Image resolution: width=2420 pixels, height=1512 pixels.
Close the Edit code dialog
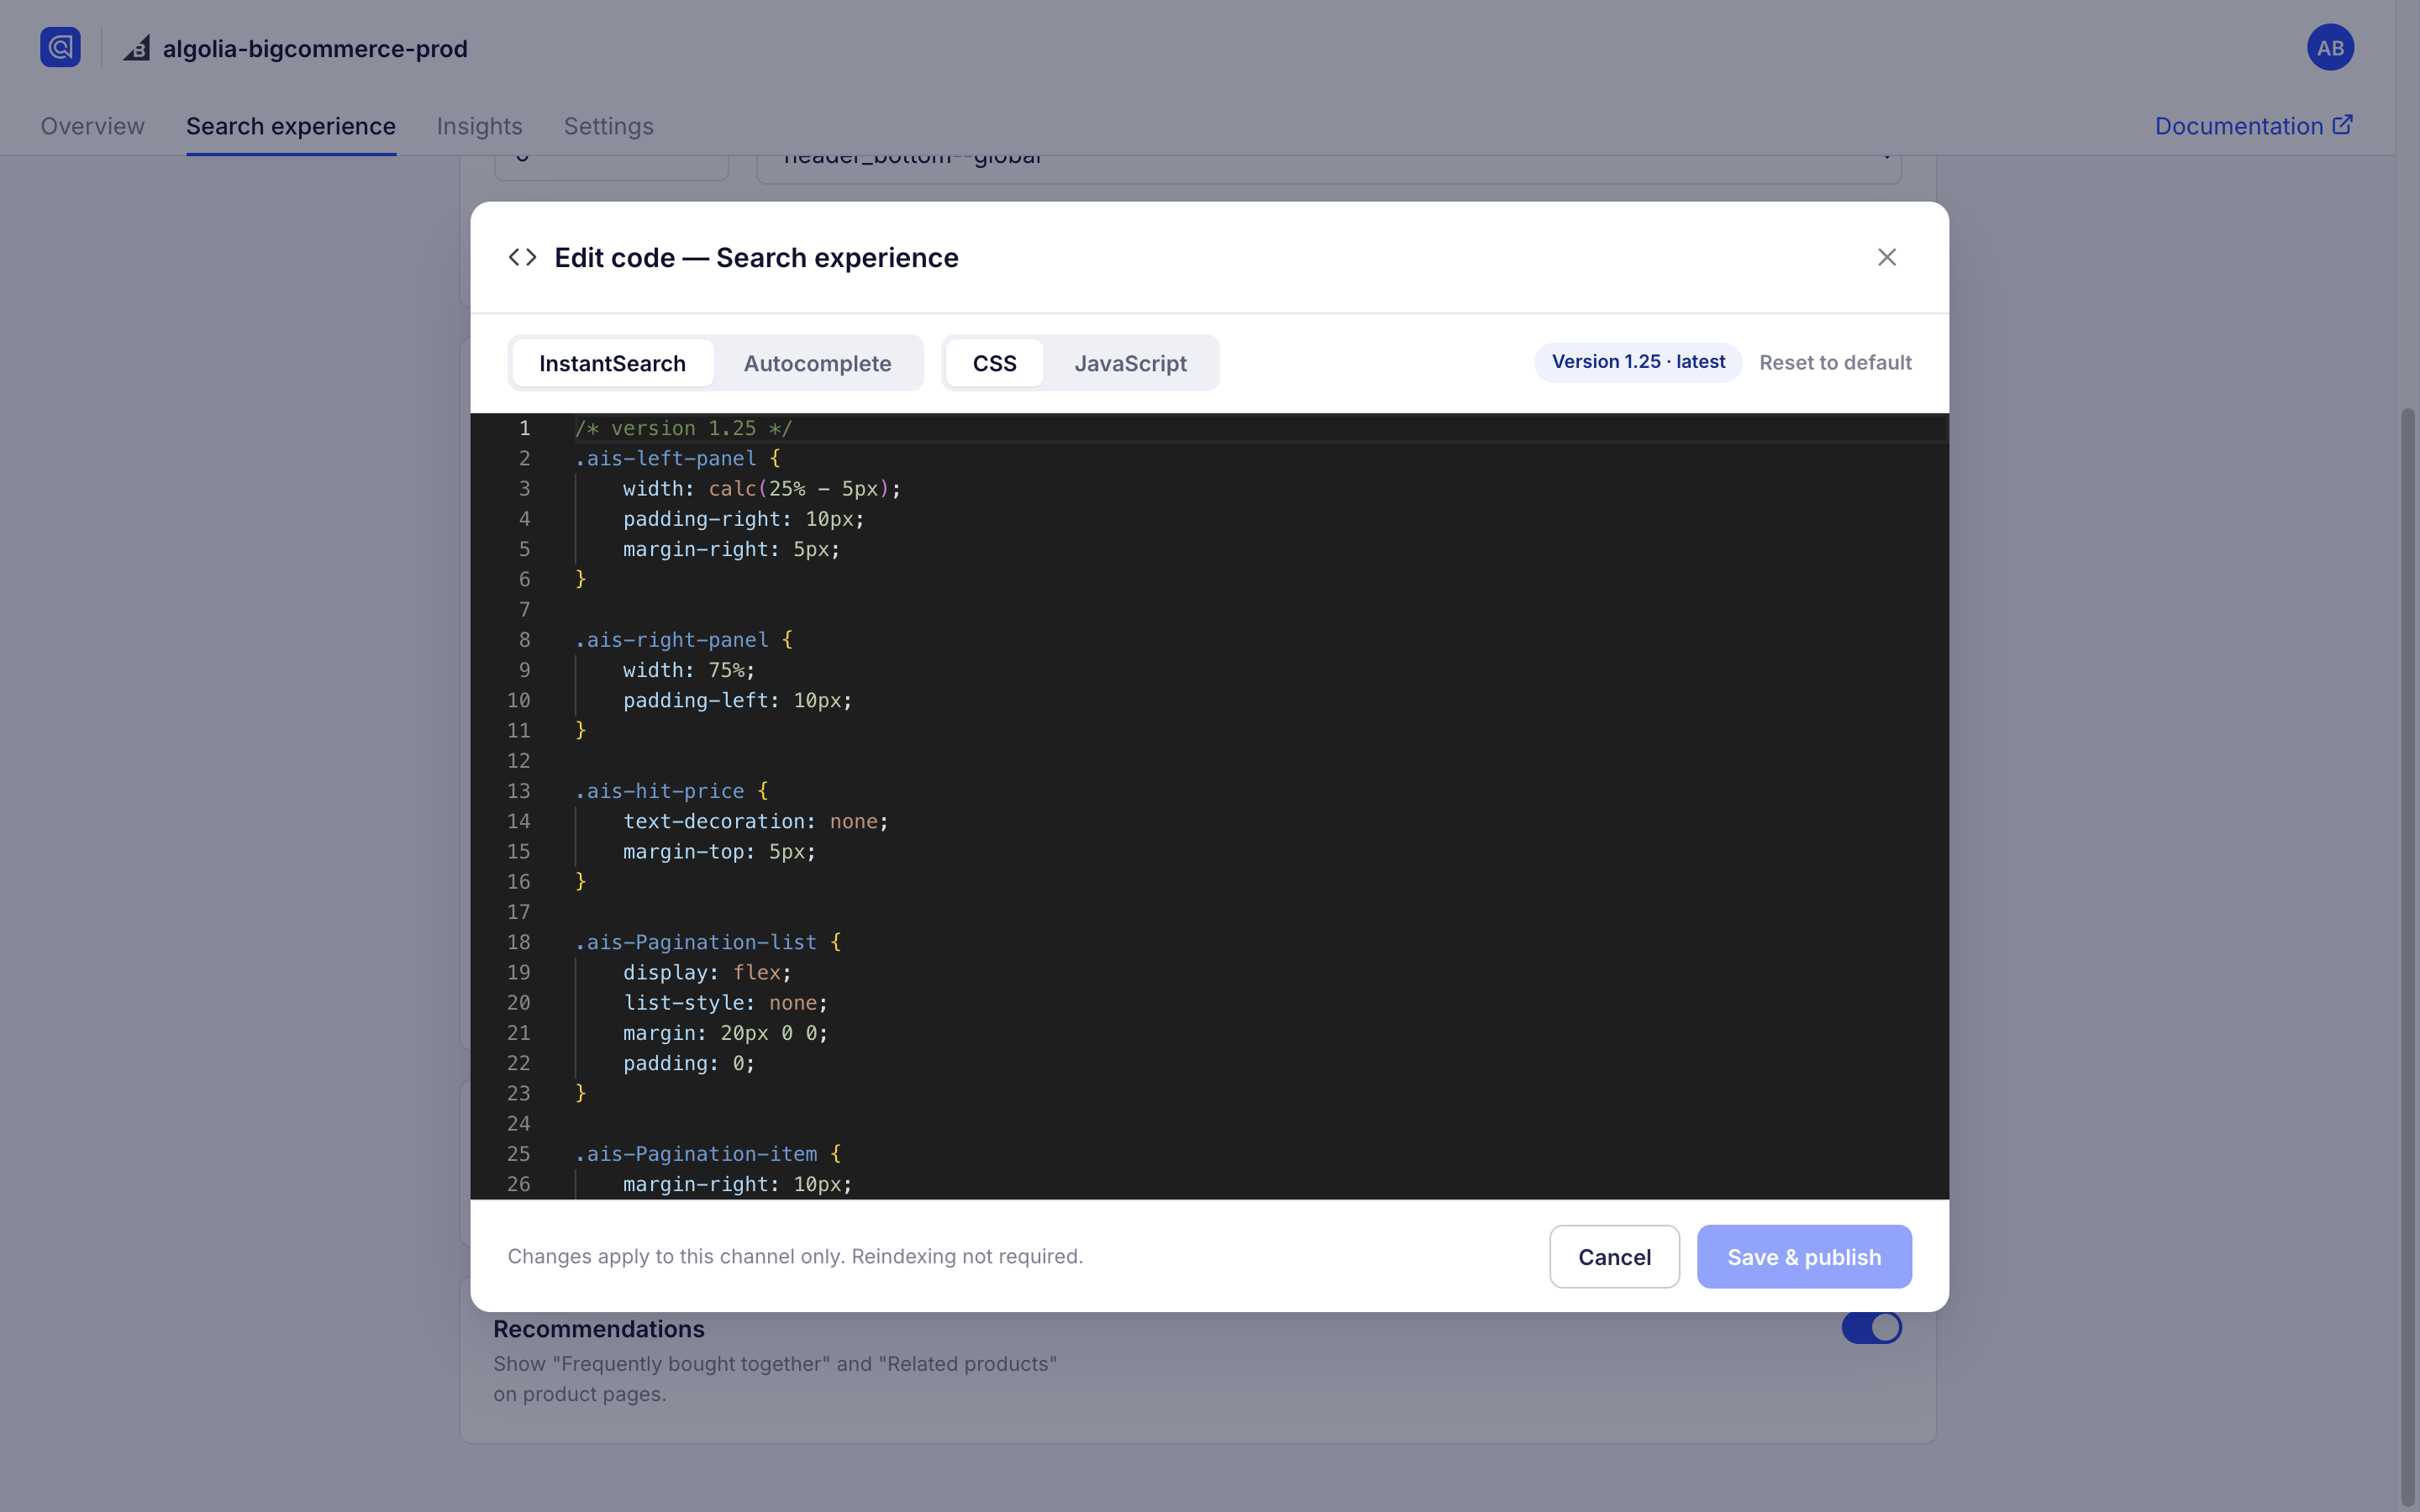[x=1887, y=257]
